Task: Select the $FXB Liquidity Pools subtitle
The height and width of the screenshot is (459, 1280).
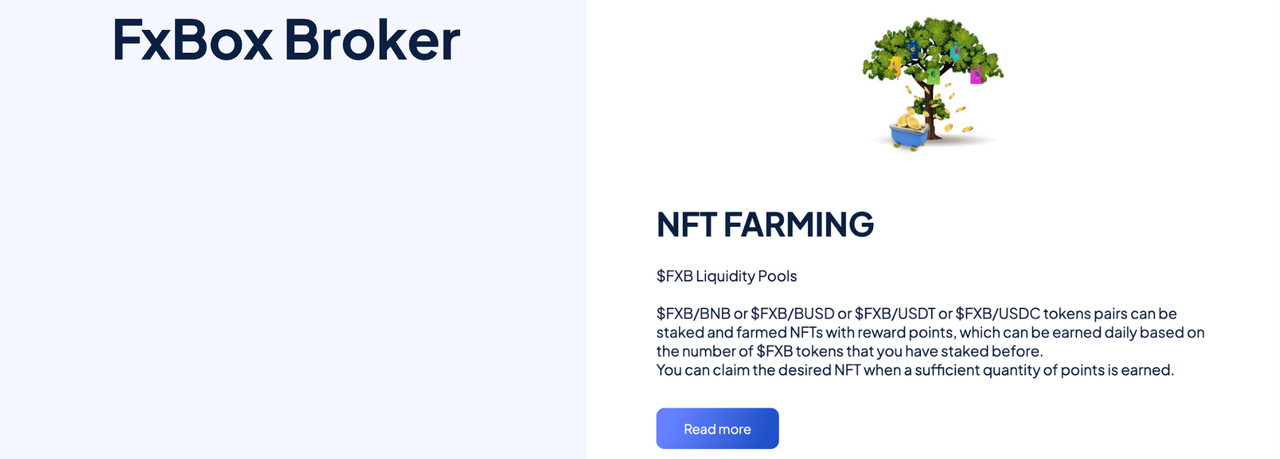Action: pyautogui.click(x=727, y=275)
